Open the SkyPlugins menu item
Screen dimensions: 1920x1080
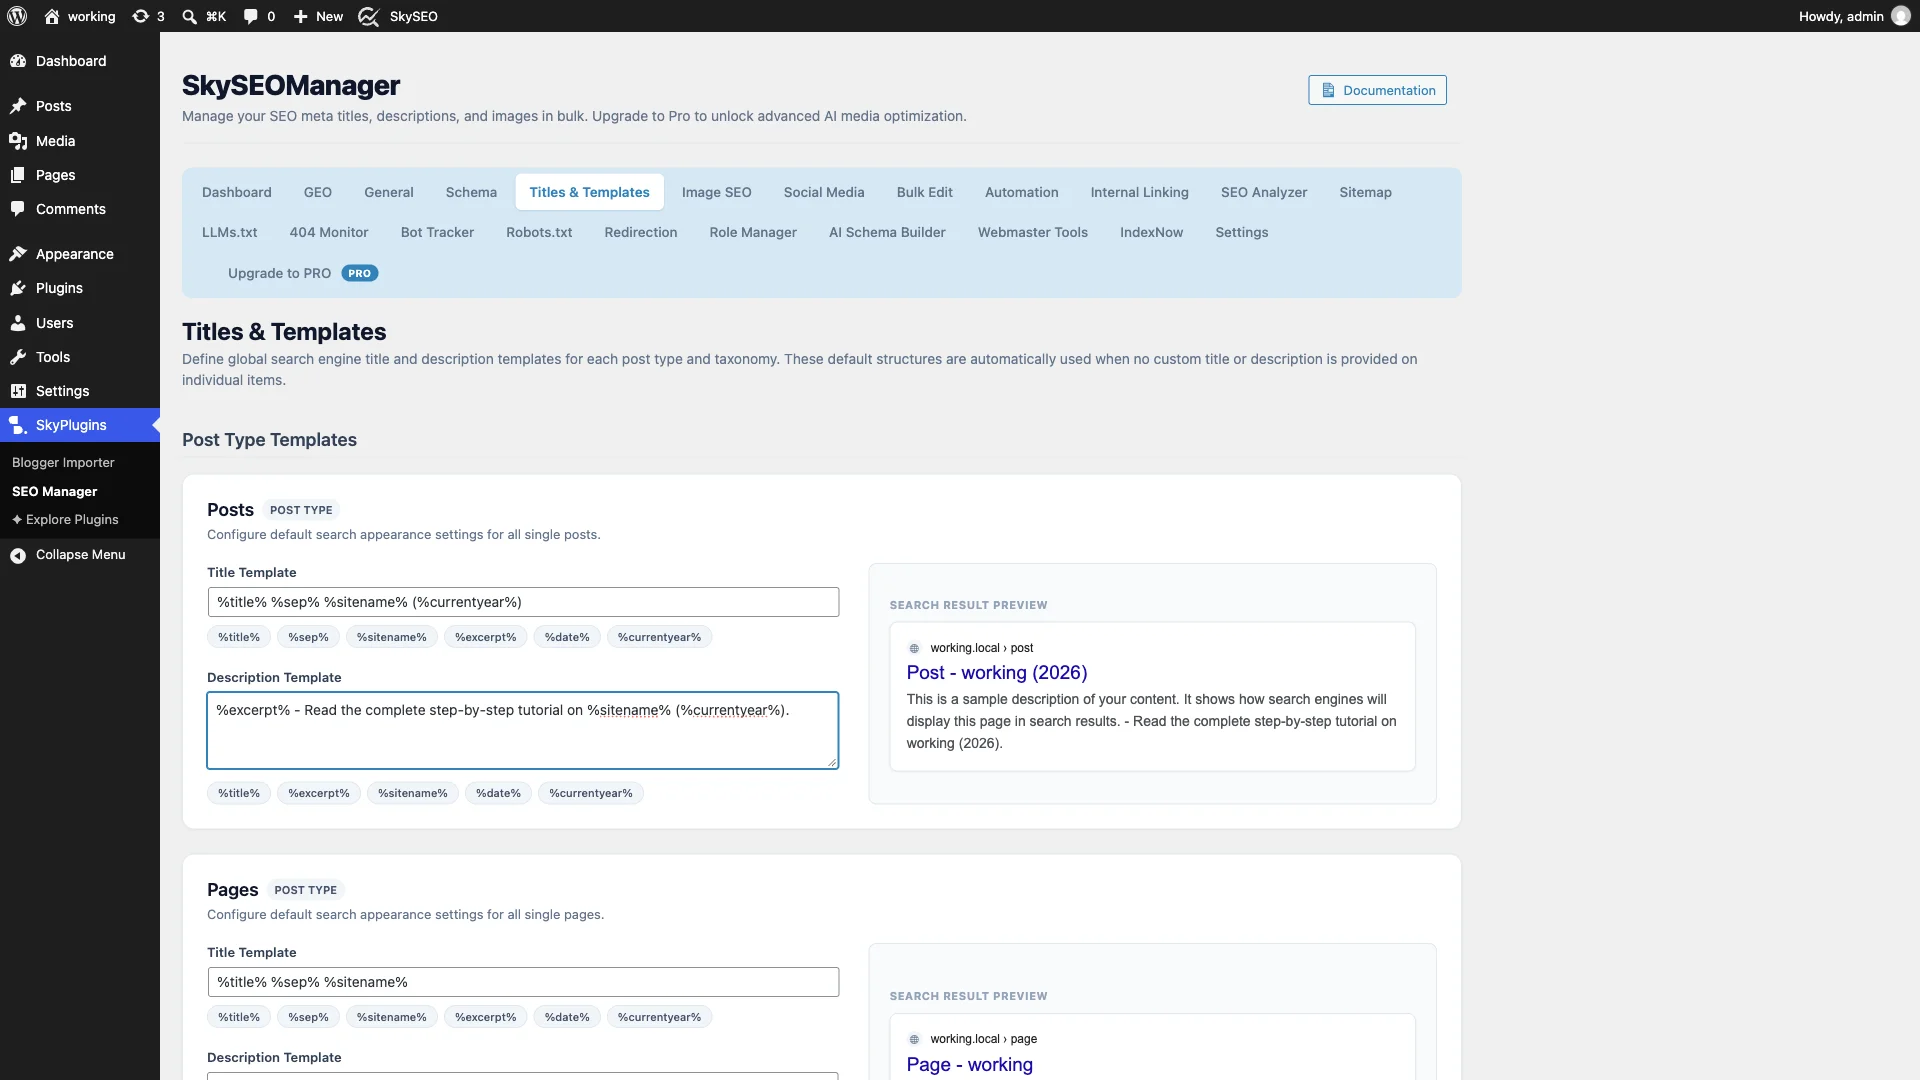(x=80, y=425)
